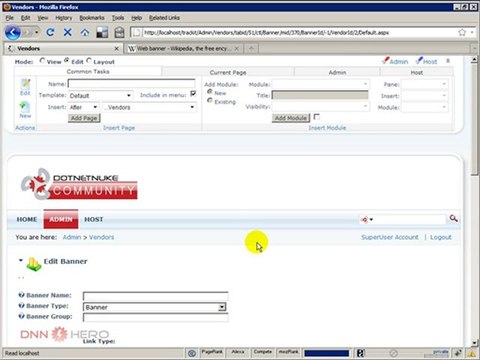480x360 pixels.
Task: Open the back history dropdown arrow
Action: pos(36,32)
